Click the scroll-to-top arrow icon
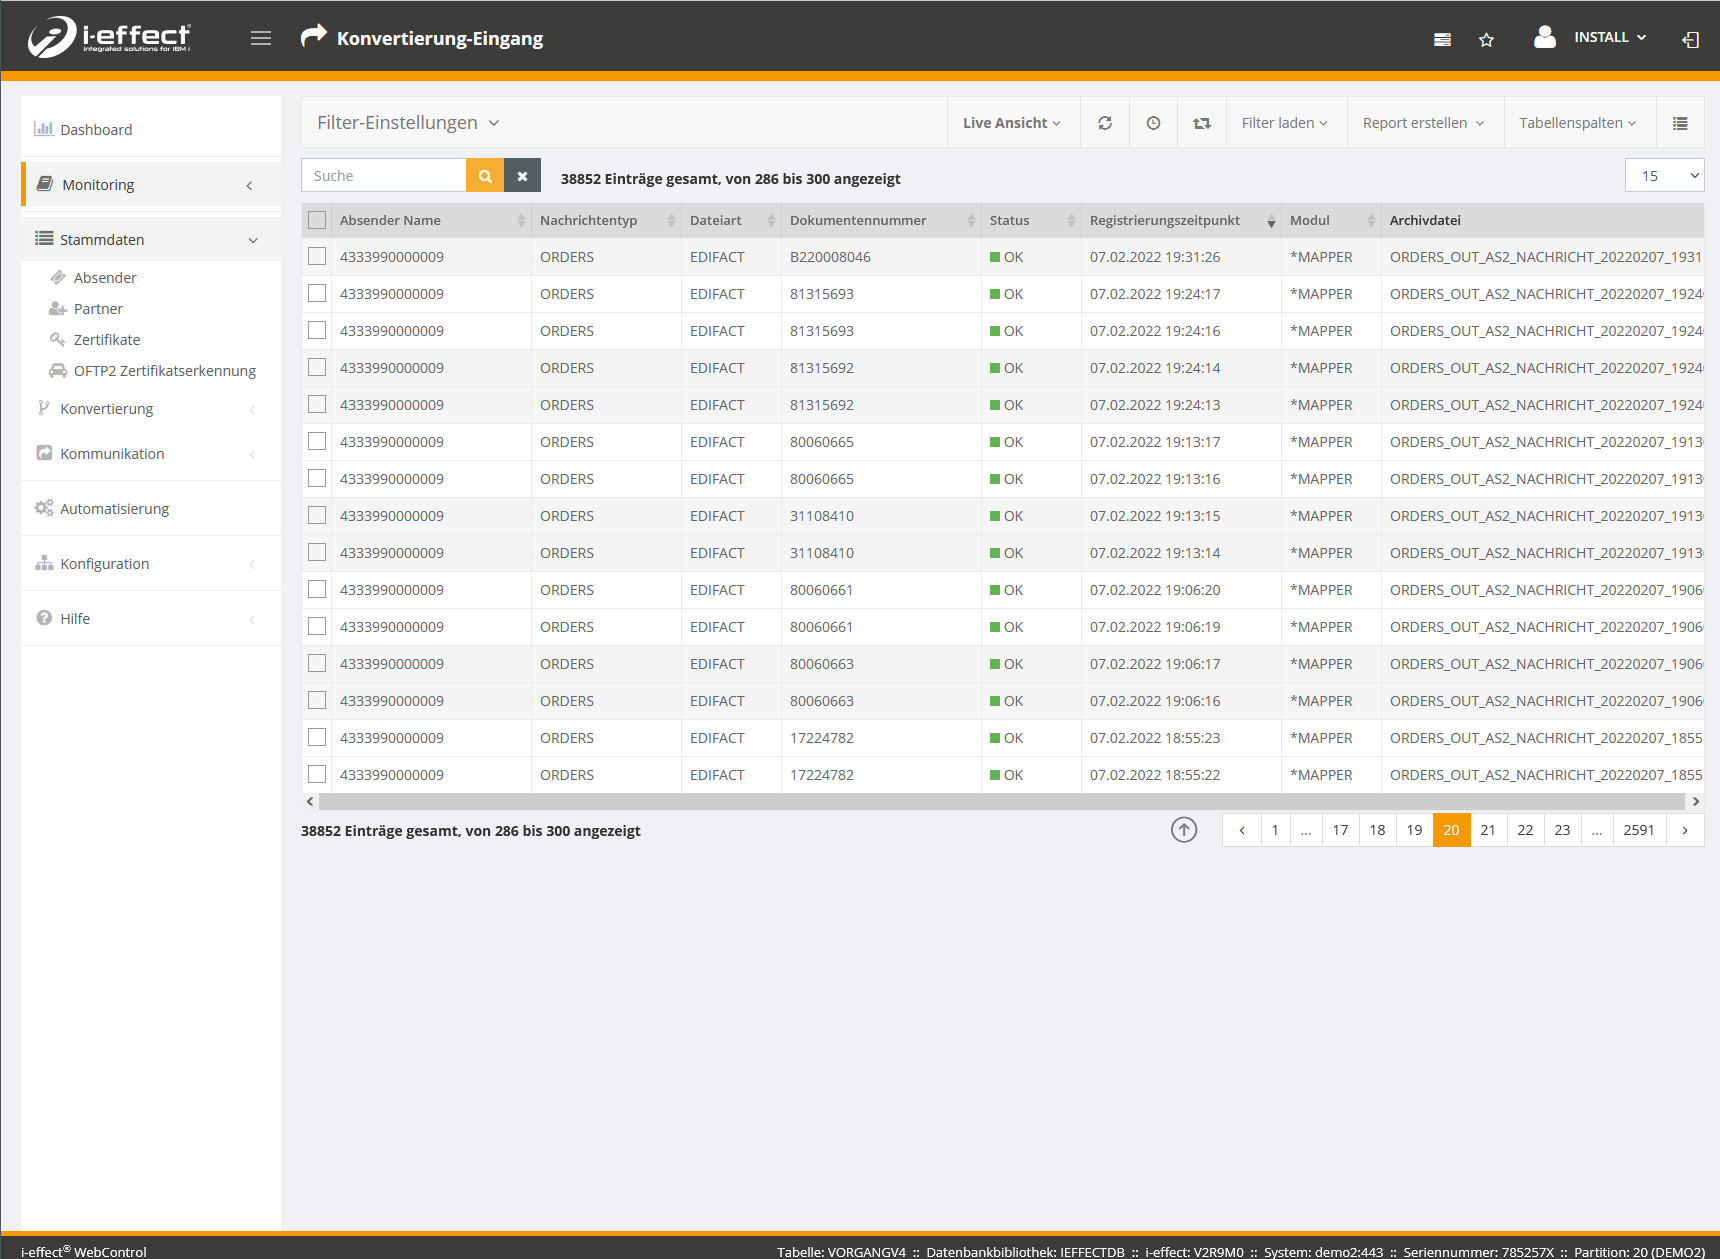 (1184, 830)
